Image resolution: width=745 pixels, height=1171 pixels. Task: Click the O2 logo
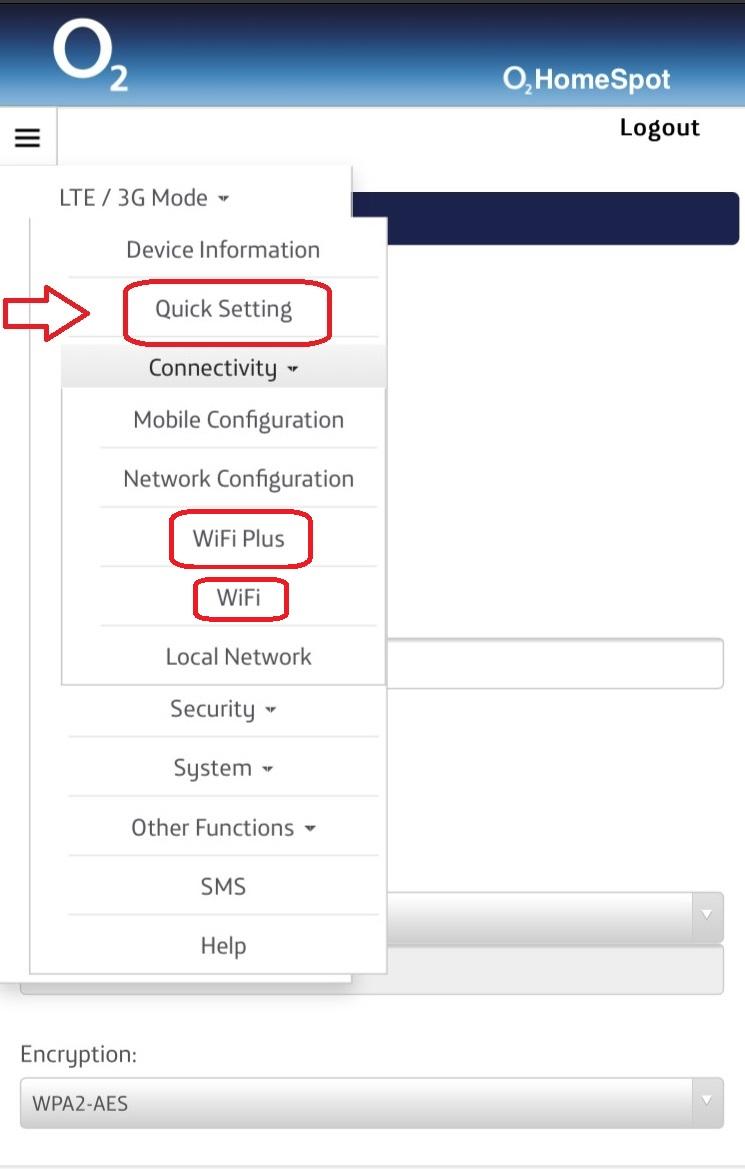(90, 55)
